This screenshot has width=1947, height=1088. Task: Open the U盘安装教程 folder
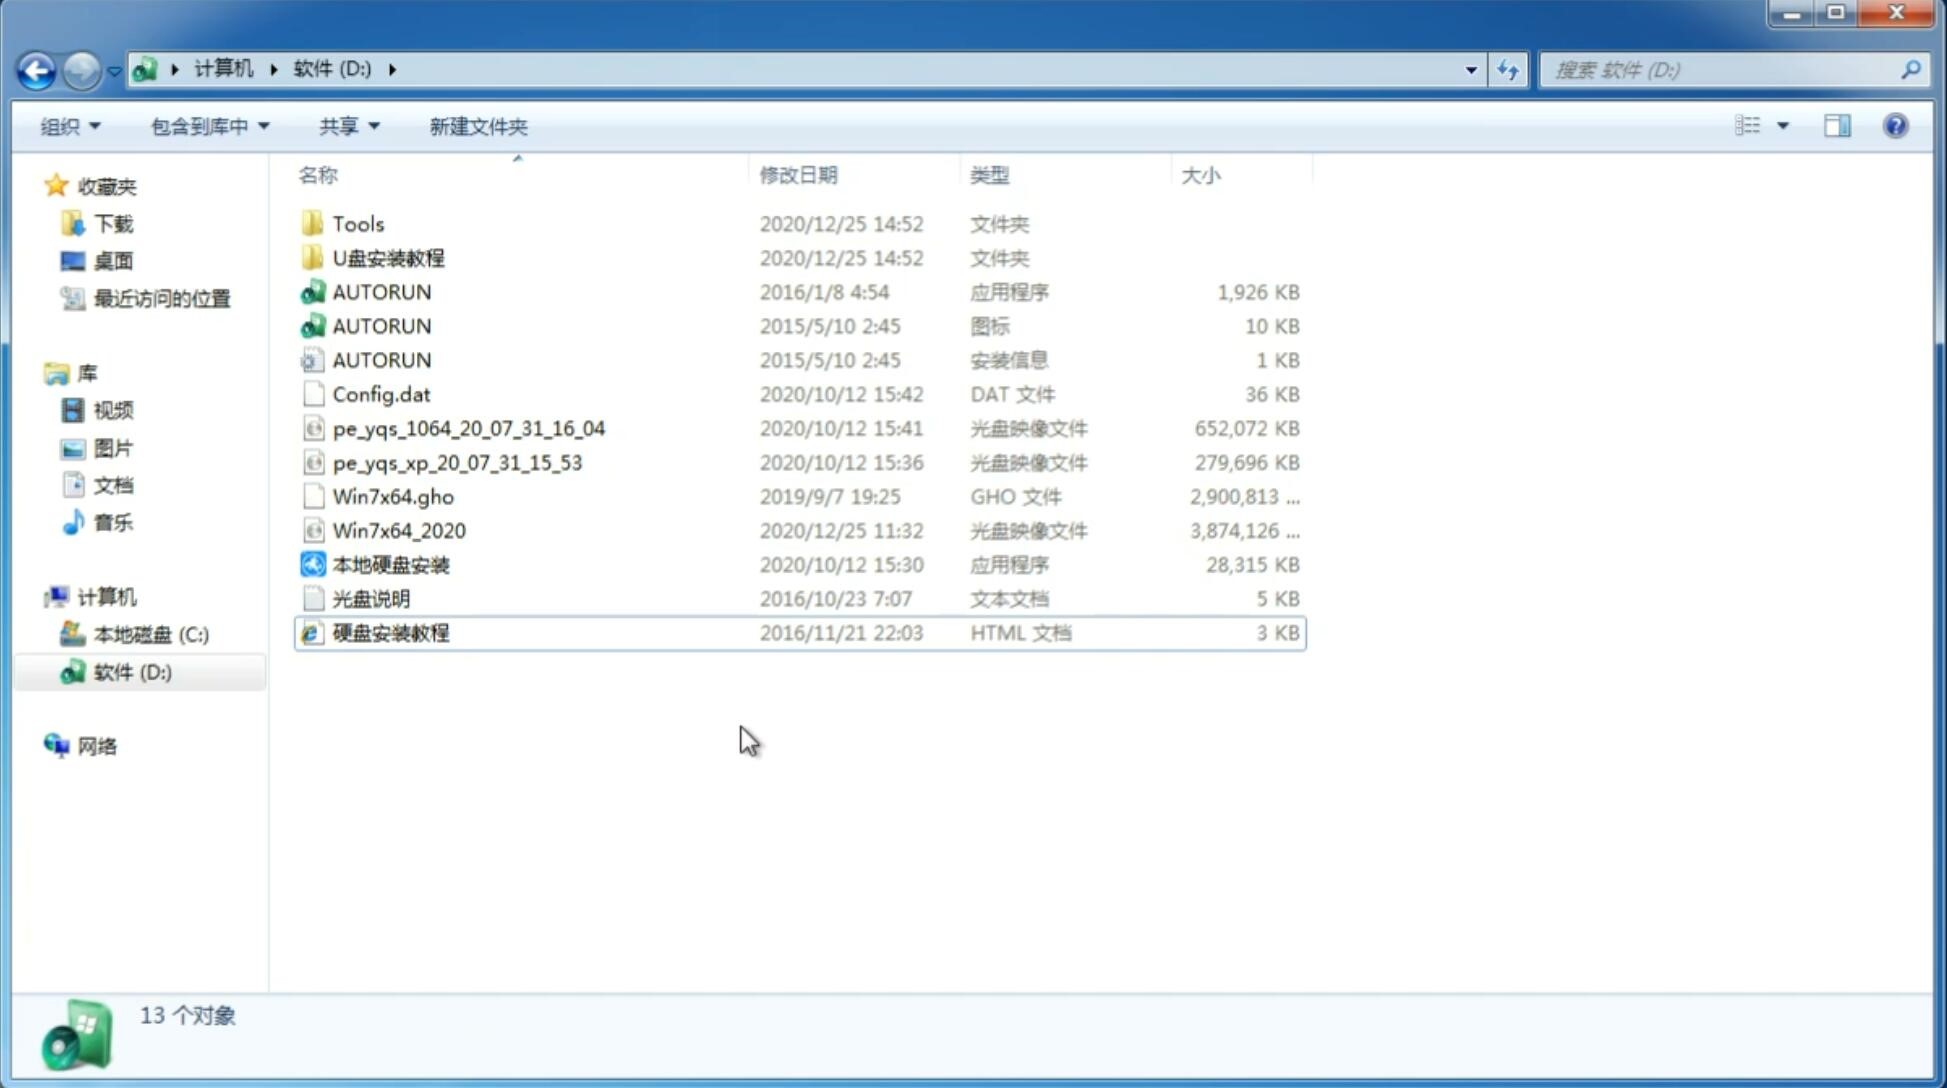pyautogui.click(x=388, y=257)
